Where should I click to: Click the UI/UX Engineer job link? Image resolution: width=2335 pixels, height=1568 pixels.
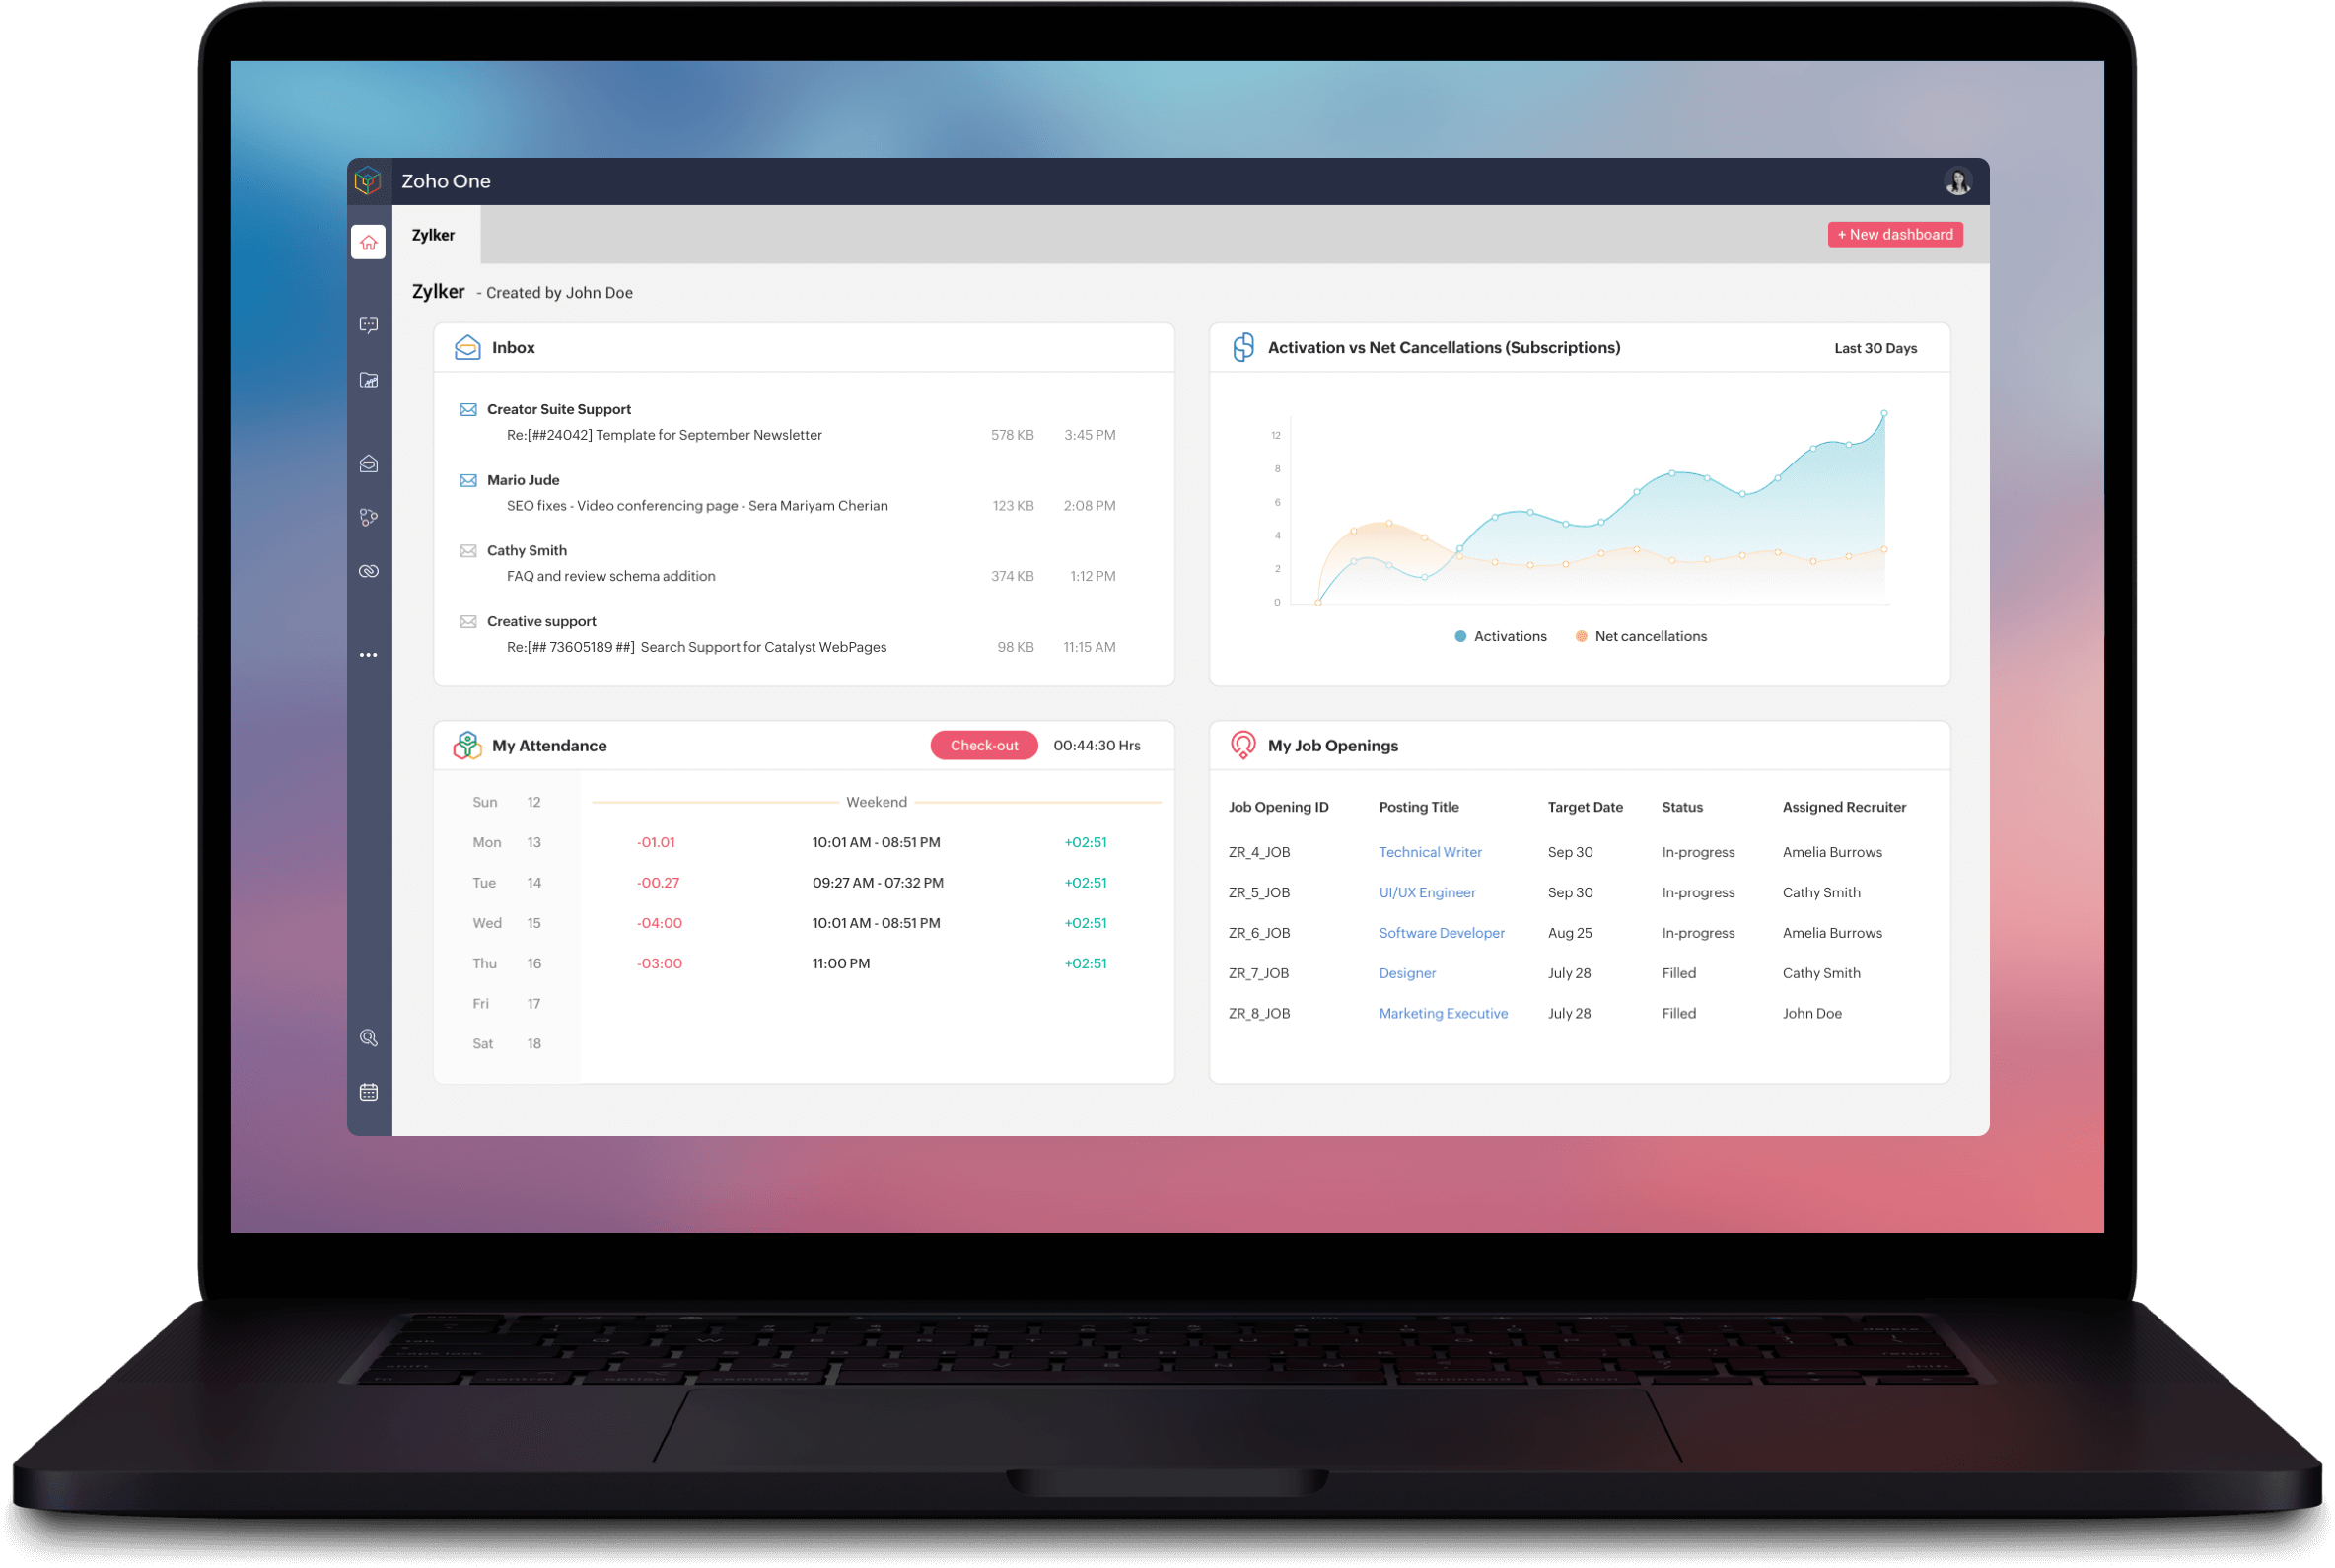pos(1426,892)
